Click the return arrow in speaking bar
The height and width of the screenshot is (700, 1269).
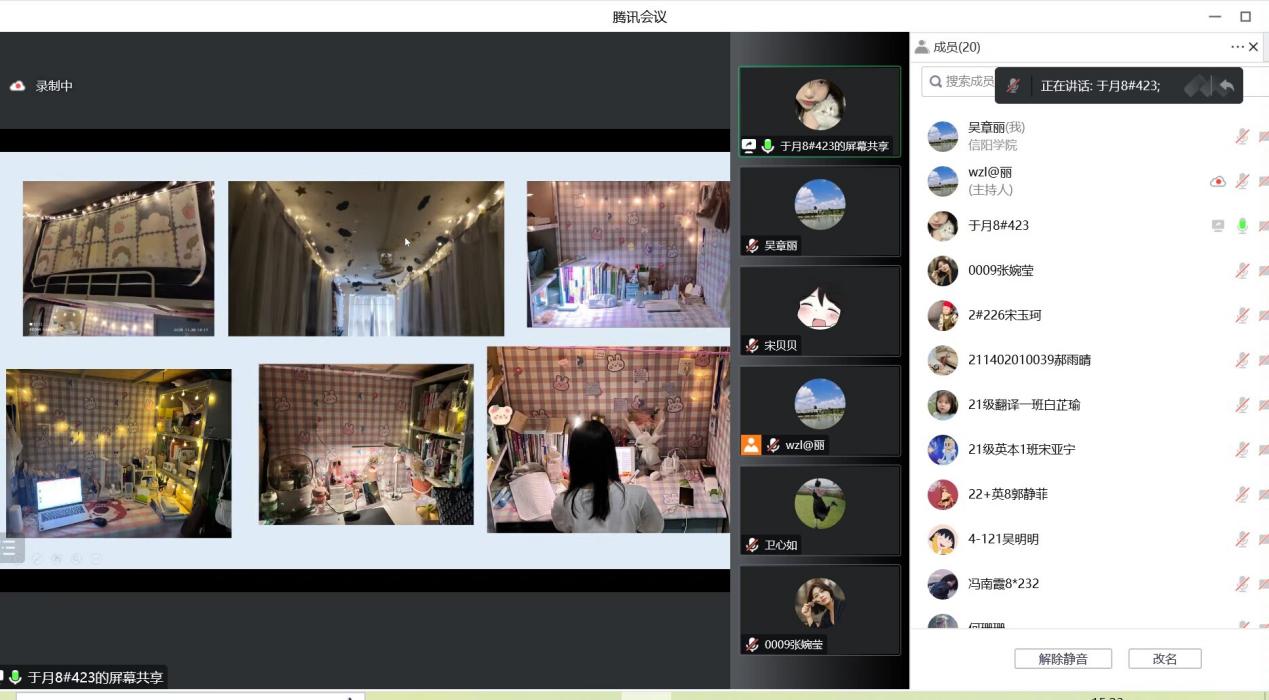pos(1226,86)
